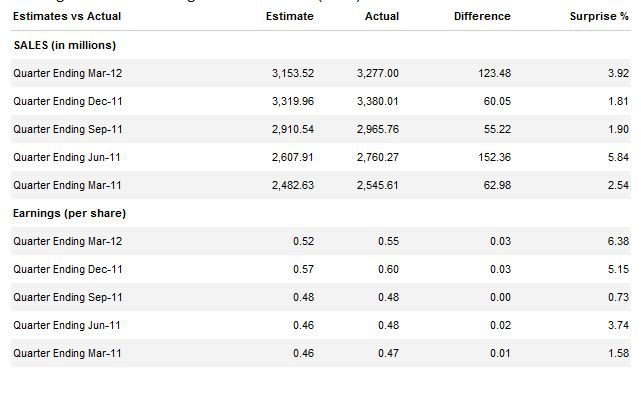Viewport: 641px width, 394px height.
Task: Click the 5.84 surprise percentage
Action: pyautogui.click(x=618, y=157)
